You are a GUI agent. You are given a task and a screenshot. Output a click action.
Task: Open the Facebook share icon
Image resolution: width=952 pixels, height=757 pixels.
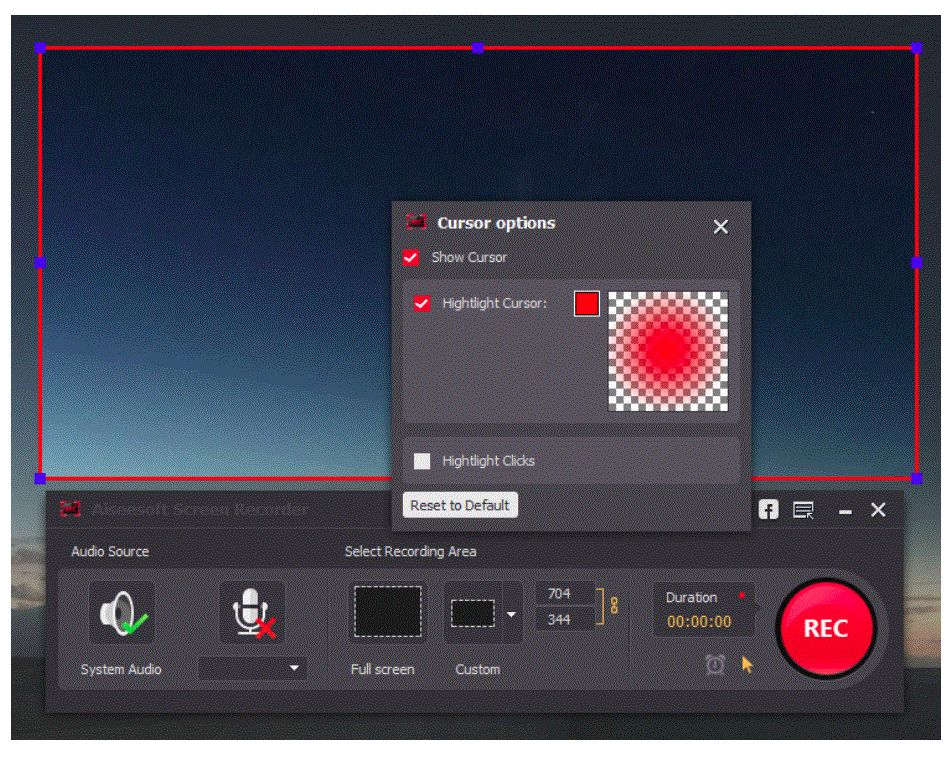[x=768, y=510]
